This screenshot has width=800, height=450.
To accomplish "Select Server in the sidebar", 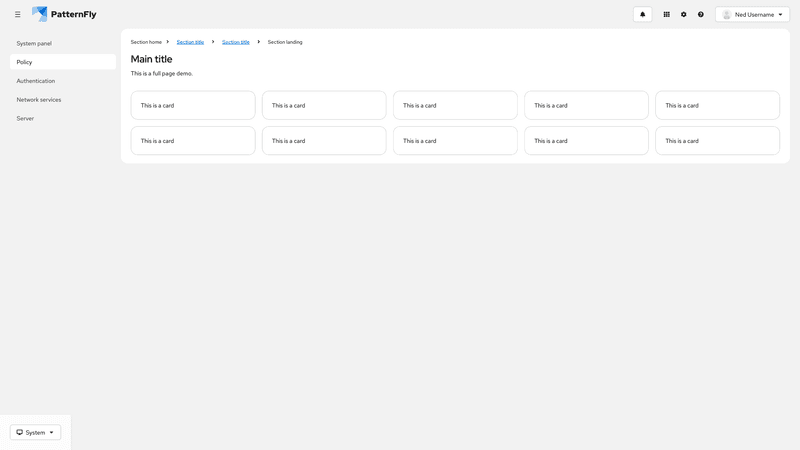I will (25, 118).
